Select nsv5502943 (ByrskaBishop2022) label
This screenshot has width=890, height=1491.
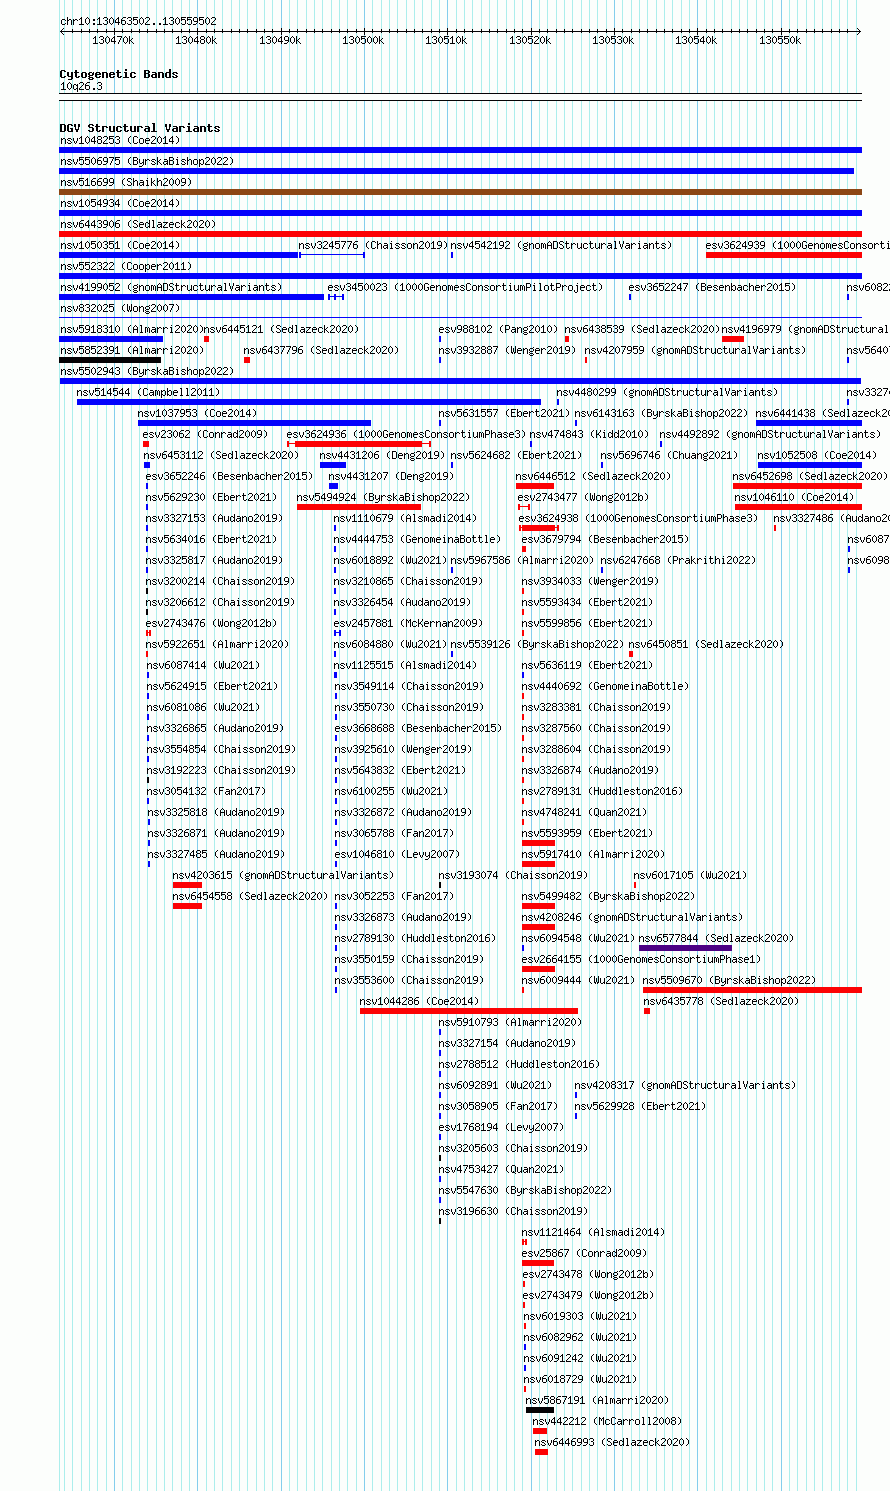(147, 372)
